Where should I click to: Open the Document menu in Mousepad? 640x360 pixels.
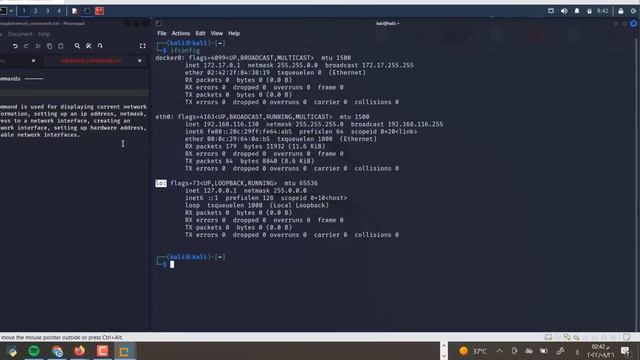(x=20, y=34)
